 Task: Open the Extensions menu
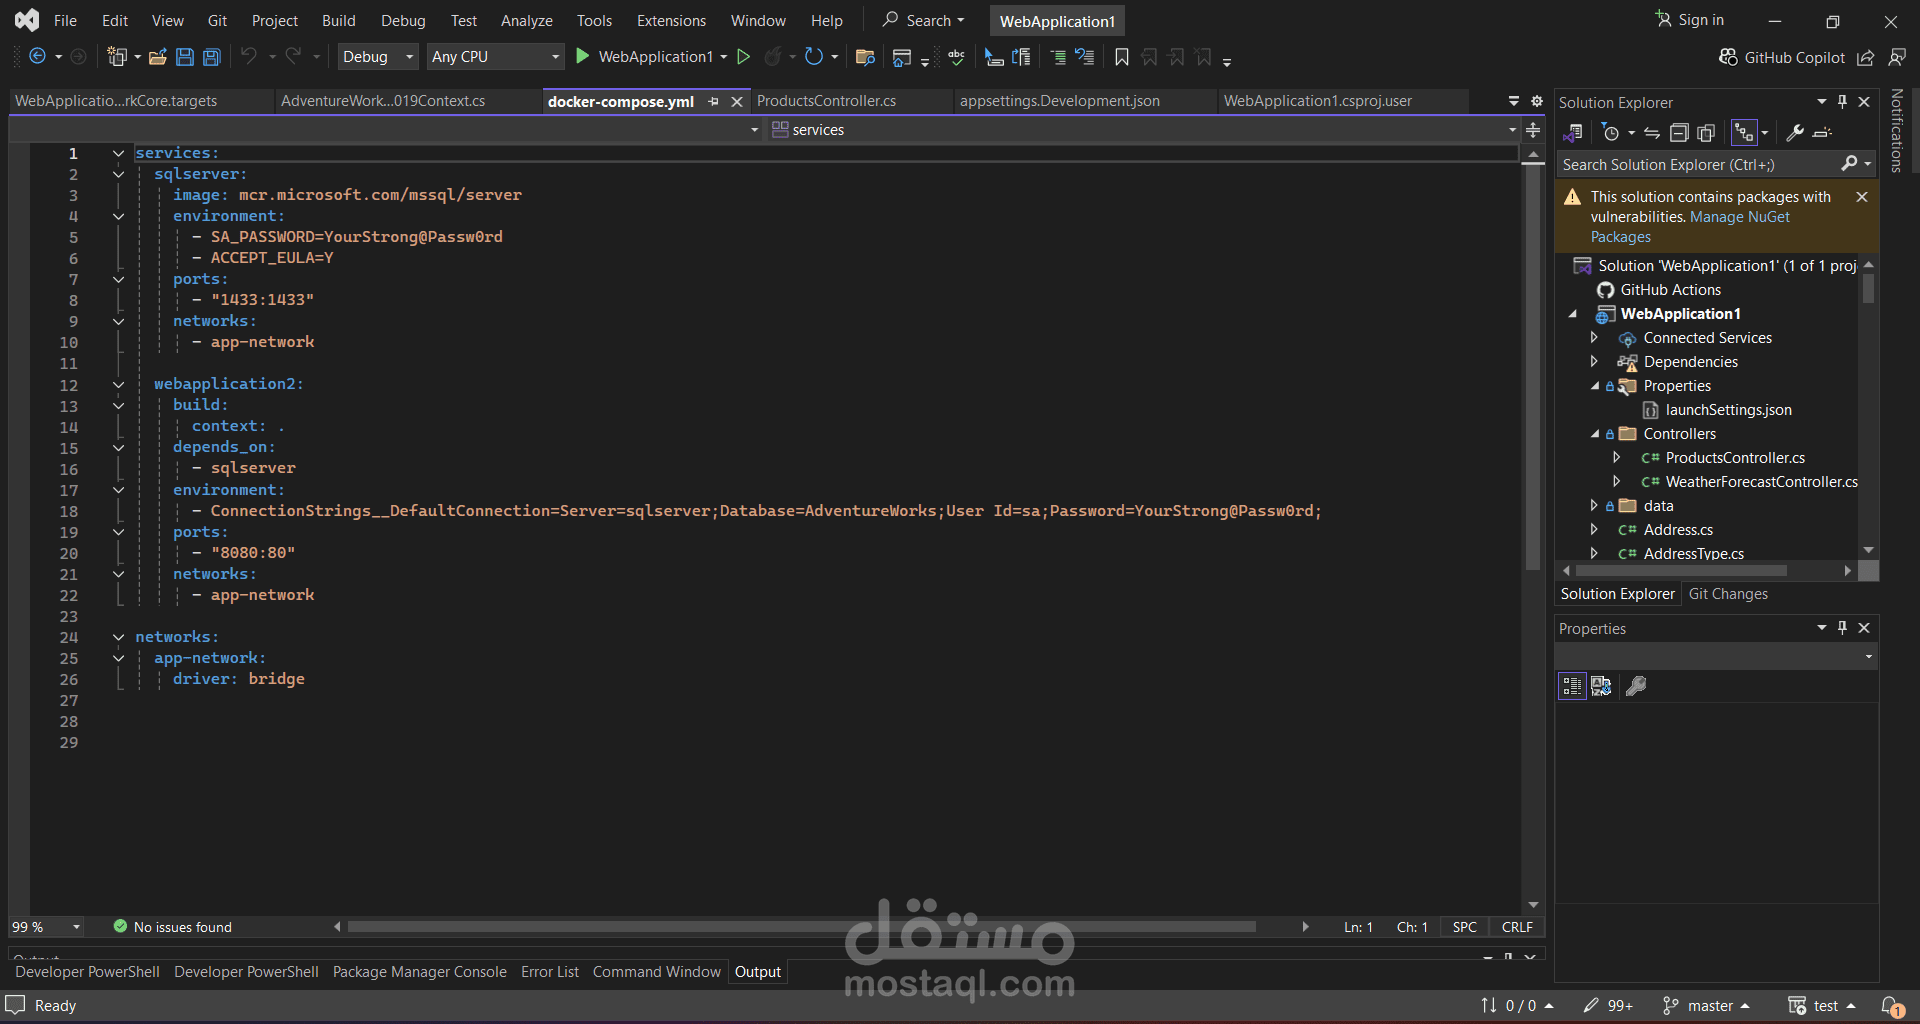[x=671, y=21]
